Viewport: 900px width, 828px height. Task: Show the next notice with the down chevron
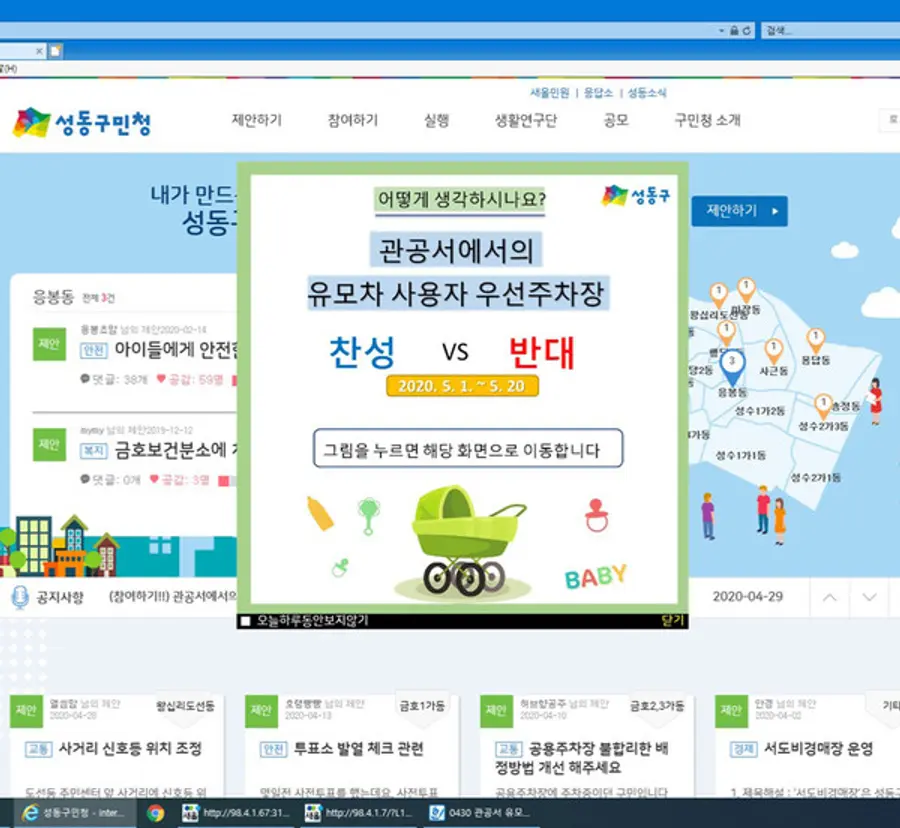(869, 597)
